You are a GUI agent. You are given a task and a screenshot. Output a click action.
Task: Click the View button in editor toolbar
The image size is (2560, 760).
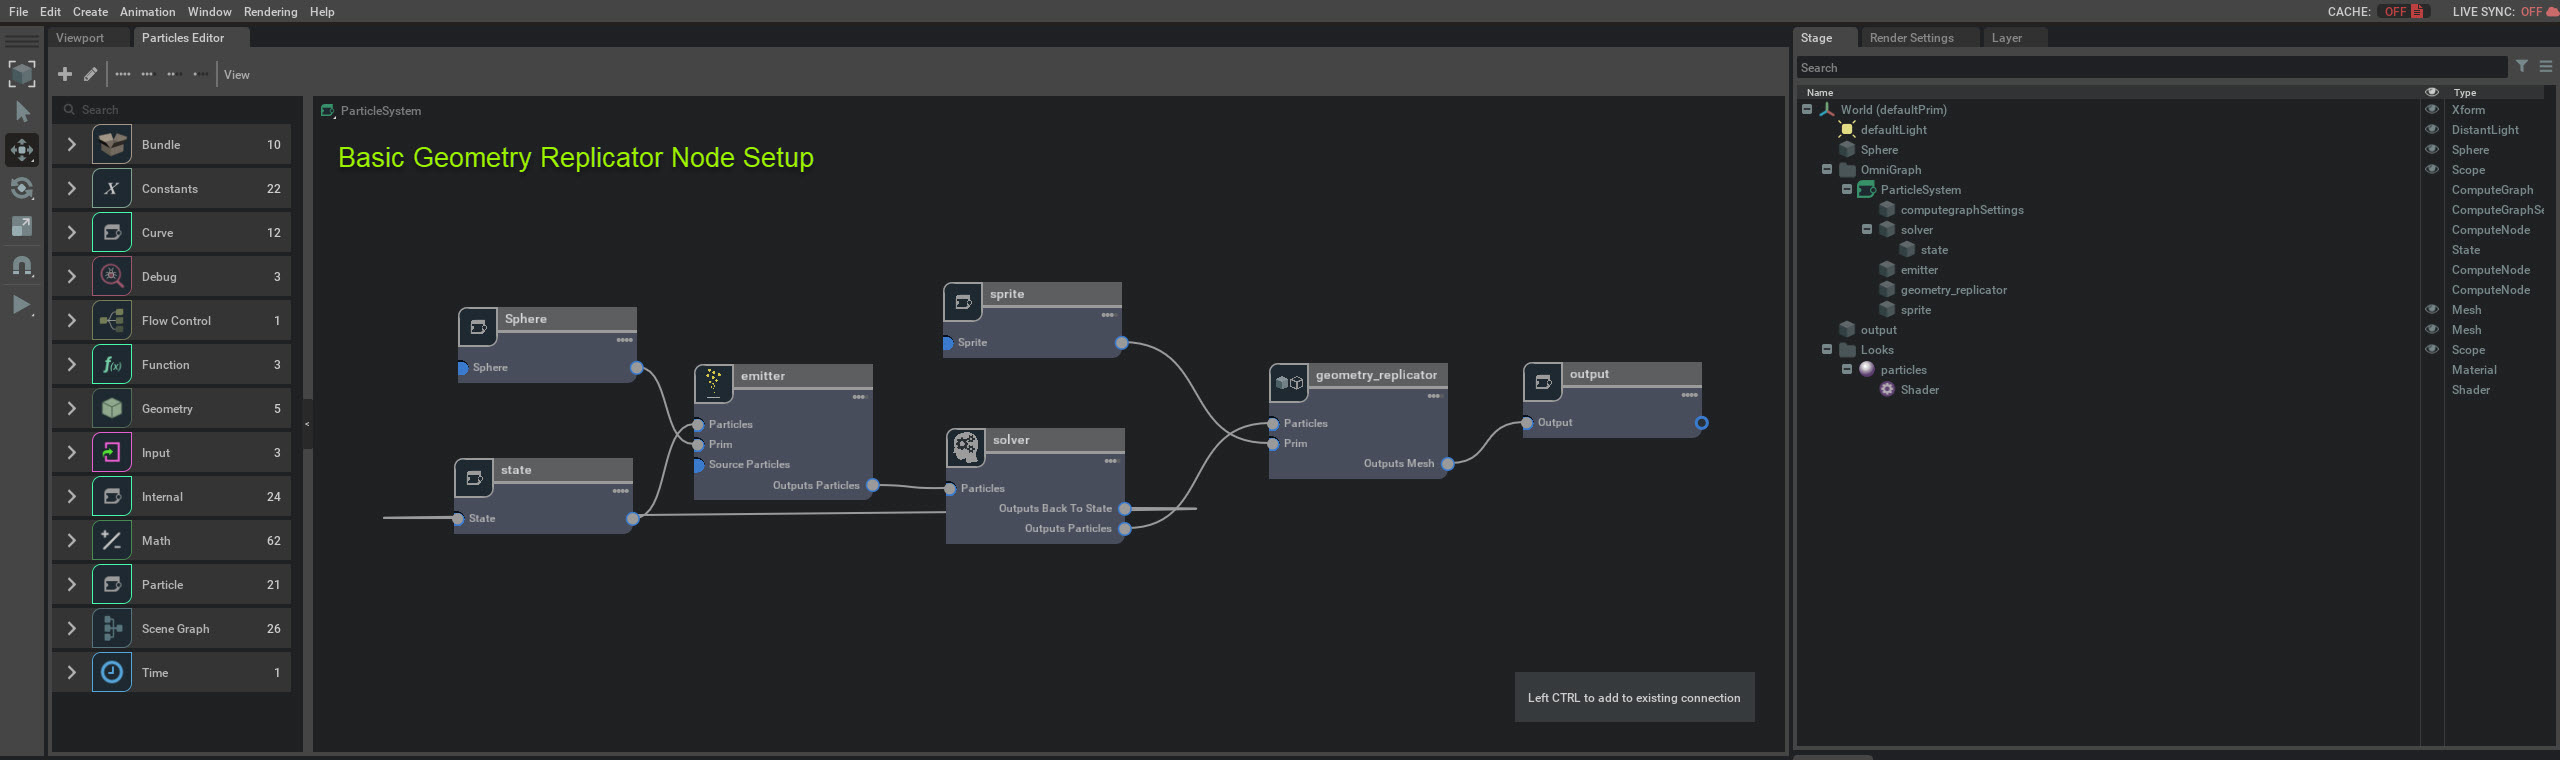tap(237, 75)
